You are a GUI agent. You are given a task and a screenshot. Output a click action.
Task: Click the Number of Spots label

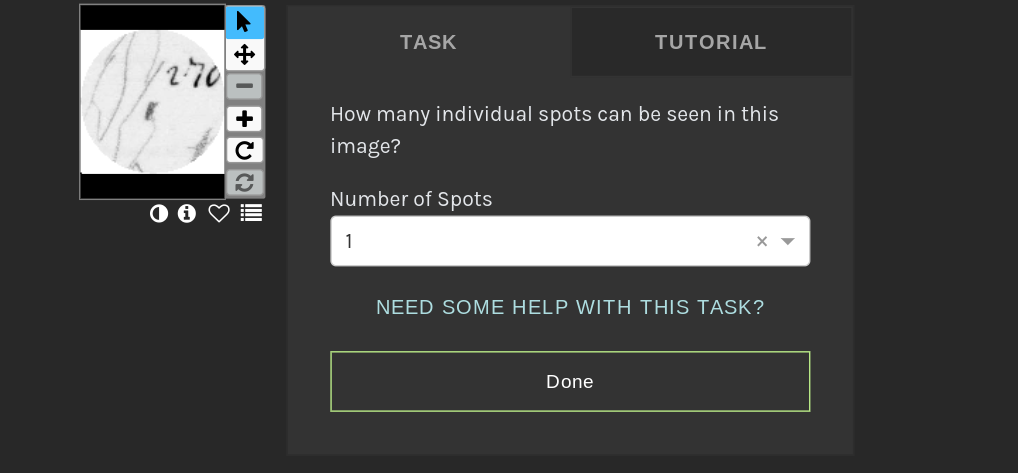pyautogui.click(x=412, y=199)
